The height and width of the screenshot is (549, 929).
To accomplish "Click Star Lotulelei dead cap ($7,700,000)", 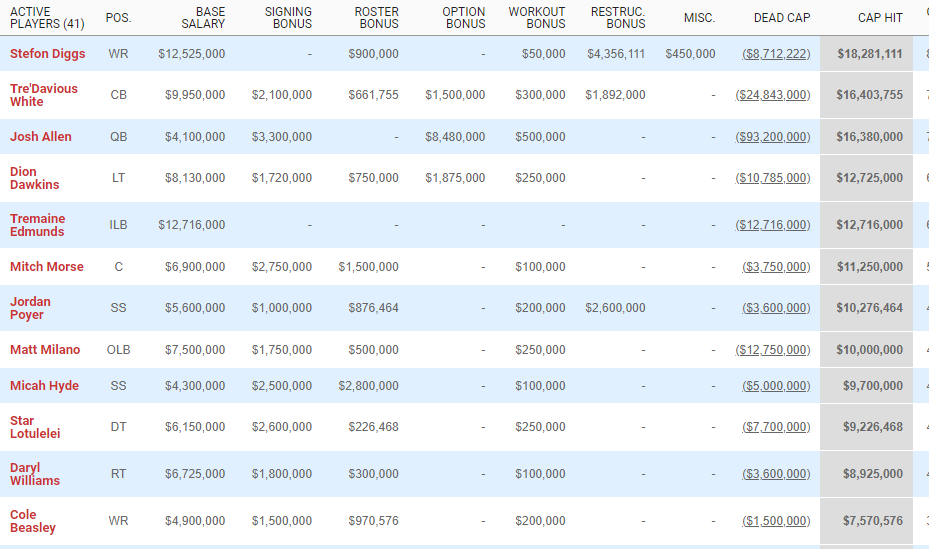I will tap(776, 427).
